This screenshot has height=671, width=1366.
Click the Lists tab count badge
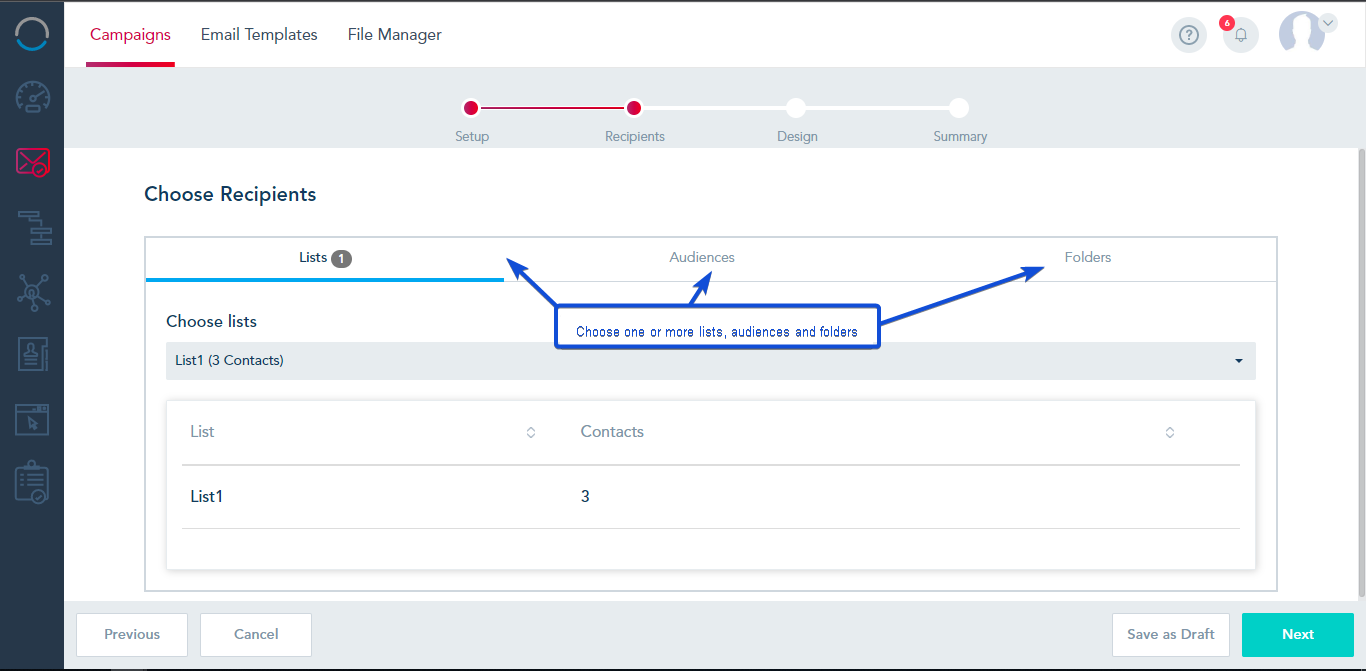point(342,259)
